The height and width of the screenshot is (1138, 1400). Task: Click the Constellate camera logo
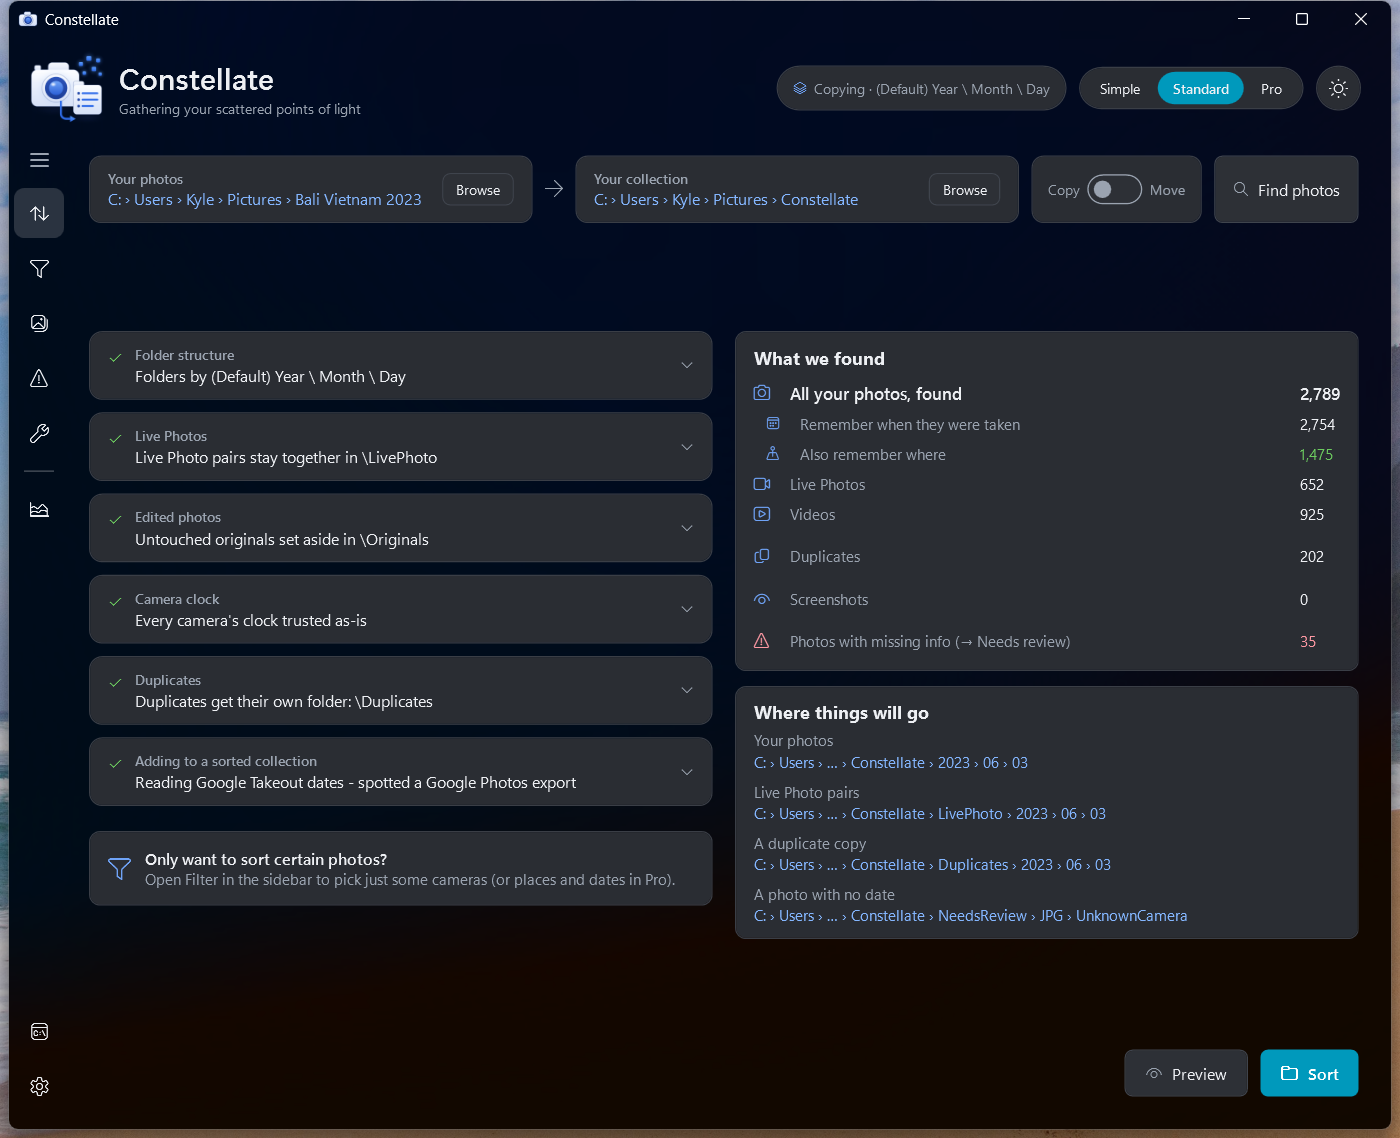67,88
